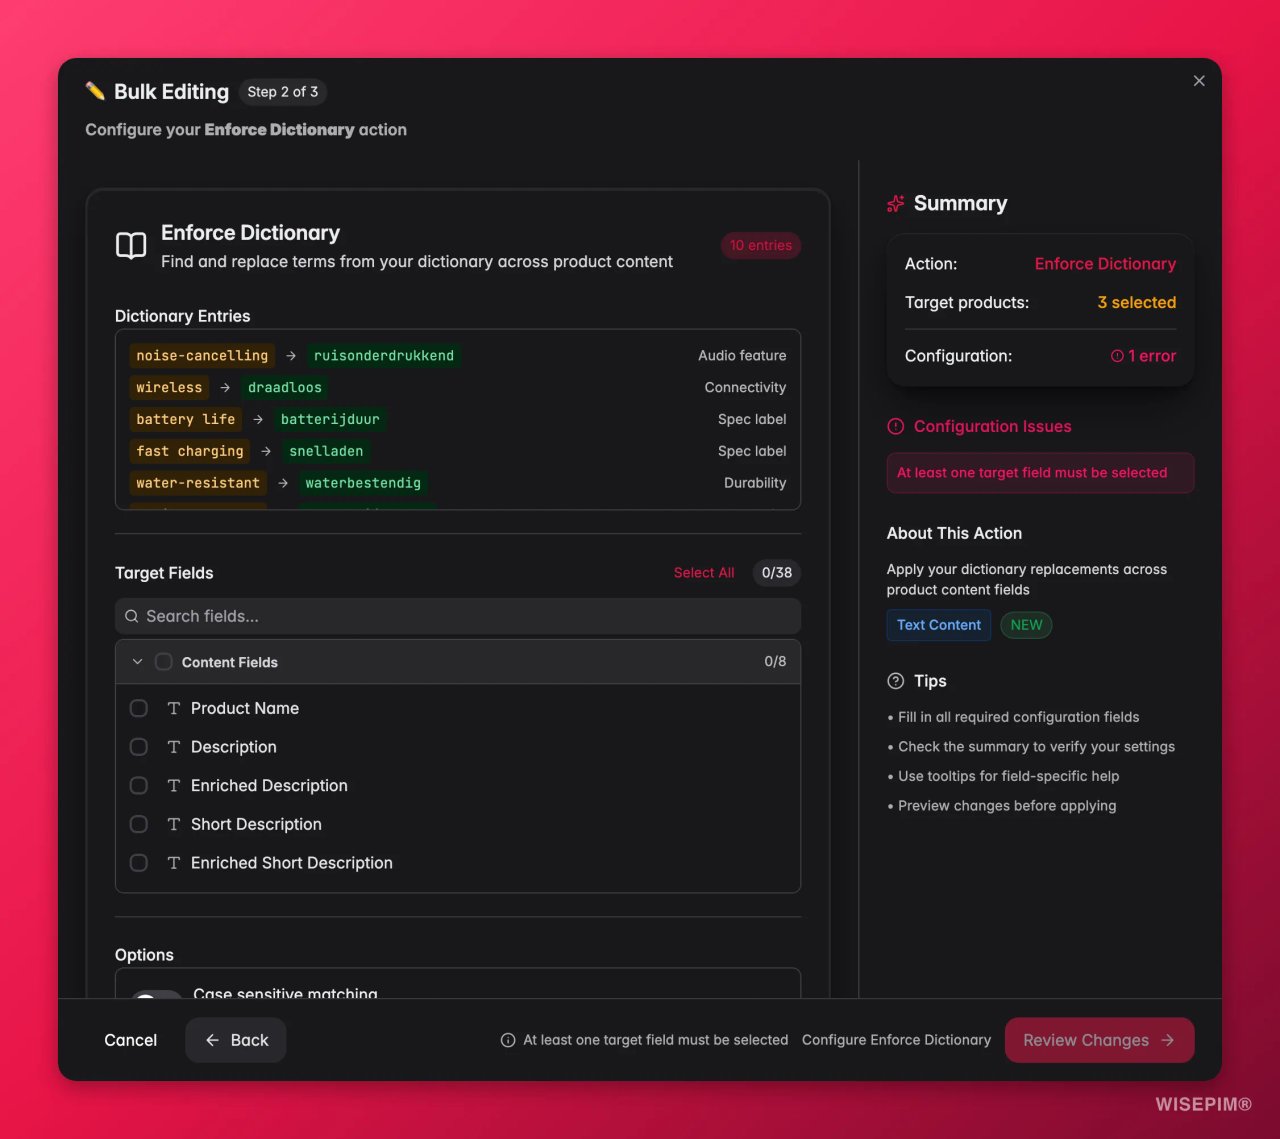This screenshot has height=1139, width=1280.
Task: Click the 0/38 selected counter
Action: [x=777, y=573]
